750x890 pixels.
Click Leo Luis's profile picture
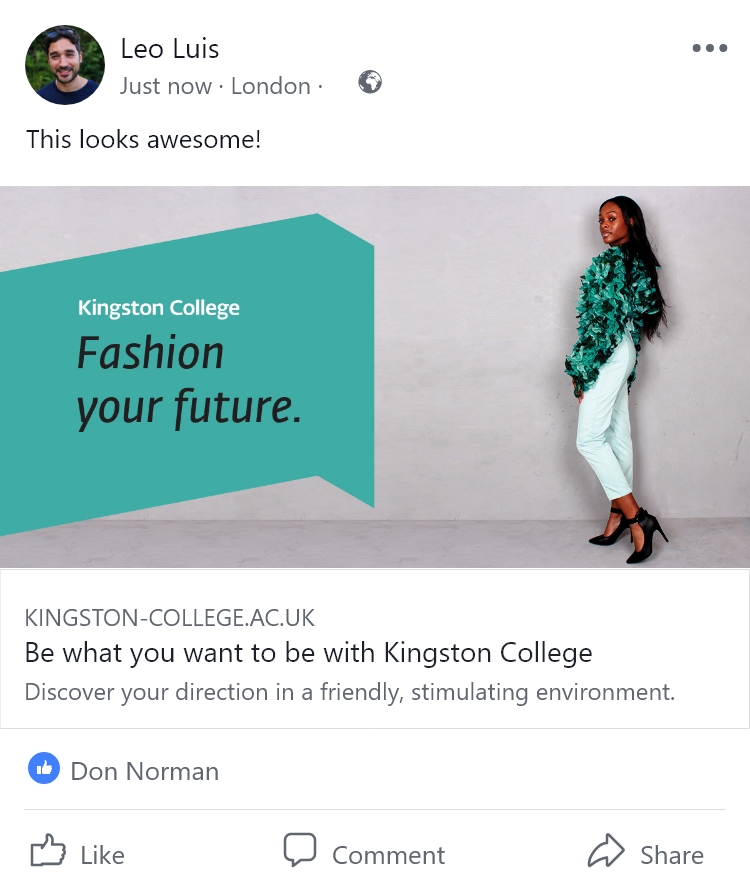pos(65,65)
